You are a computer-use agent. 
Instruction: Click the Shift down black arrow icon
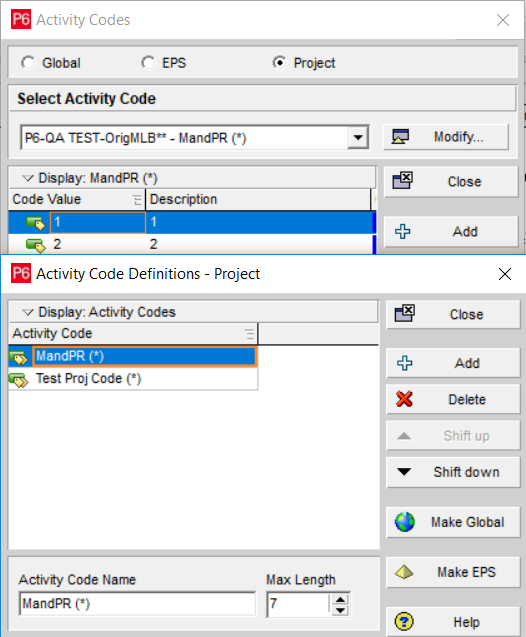404,472
